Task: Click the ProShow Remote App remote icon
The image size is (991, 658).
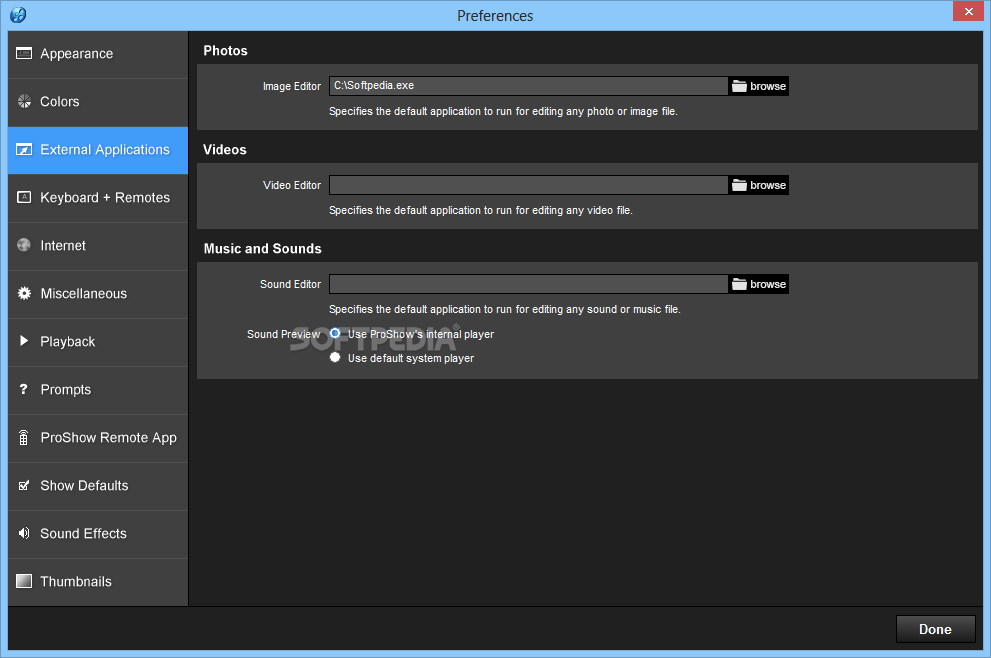Action: pyautogui.click(x=24, y=437)
